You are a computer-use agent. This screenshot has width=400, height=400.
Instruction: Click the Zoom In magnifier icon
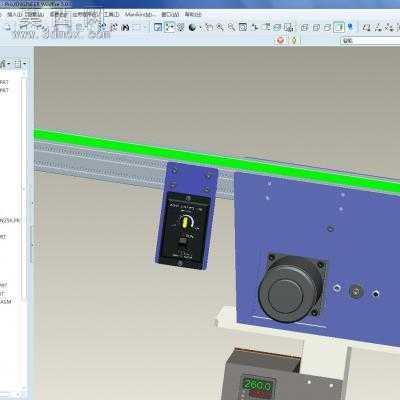(220, 27)
